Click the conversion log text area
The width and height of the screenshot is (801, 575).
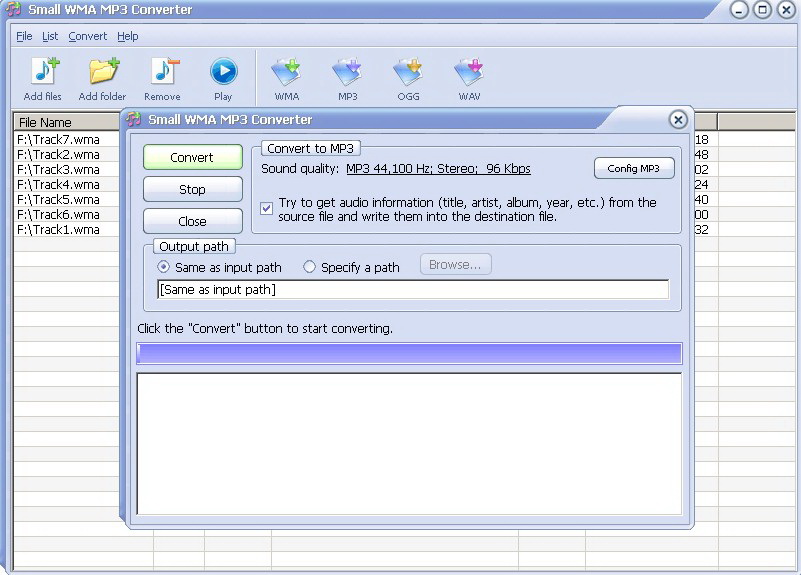[409, 444]
